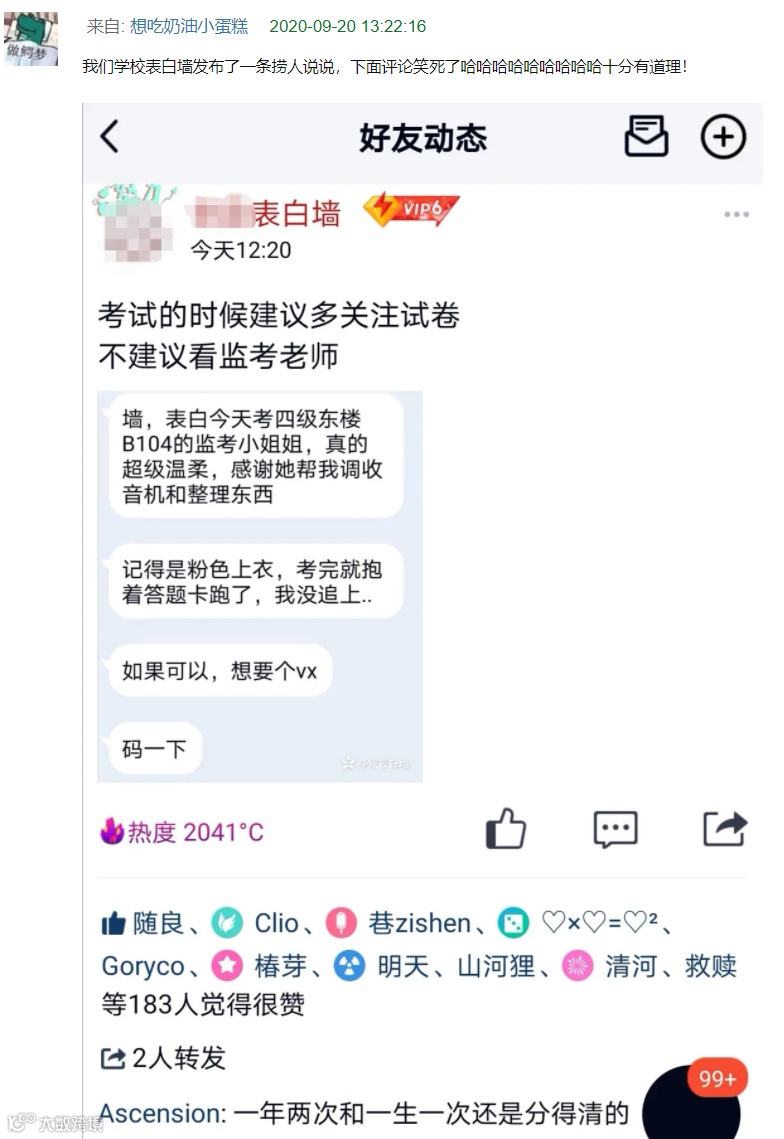Viewport: 784px width, 1139px height.
Task: Open the chat screenshot image
Action: pyautogui.click(x=259, y=586)
